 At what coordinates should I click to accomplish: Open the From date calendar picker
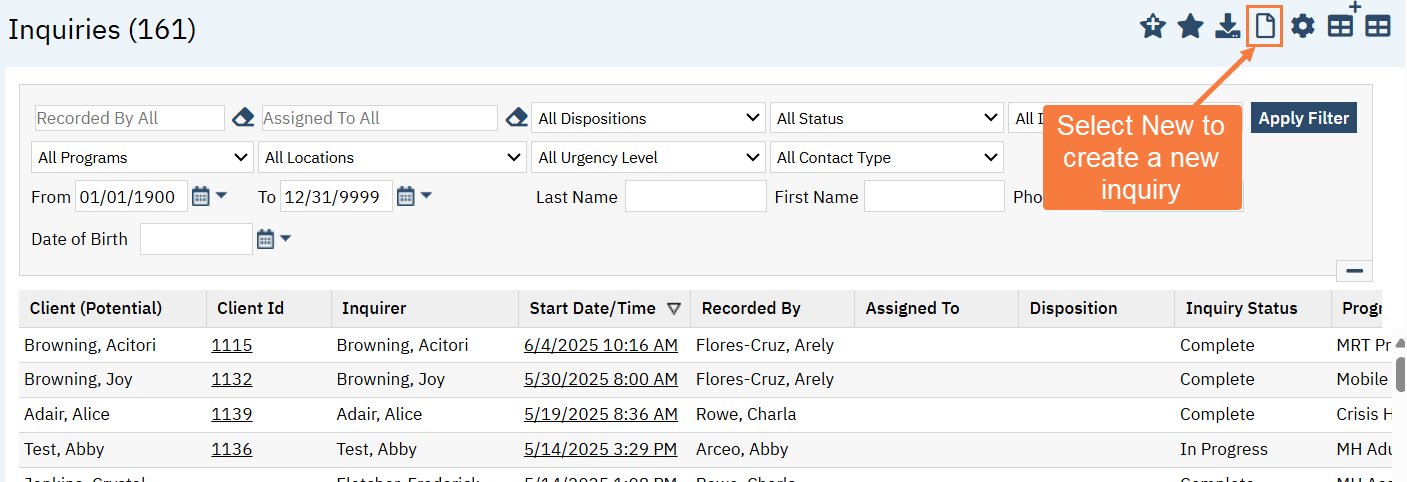coord(201,196)
